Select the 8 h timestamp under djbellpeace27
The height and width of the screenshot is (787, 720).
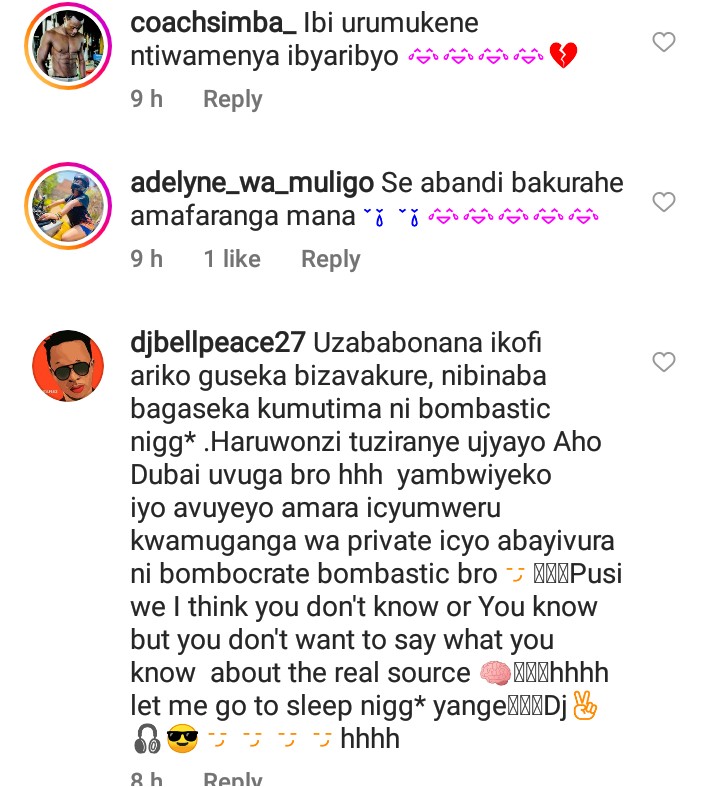pos(147,779)
